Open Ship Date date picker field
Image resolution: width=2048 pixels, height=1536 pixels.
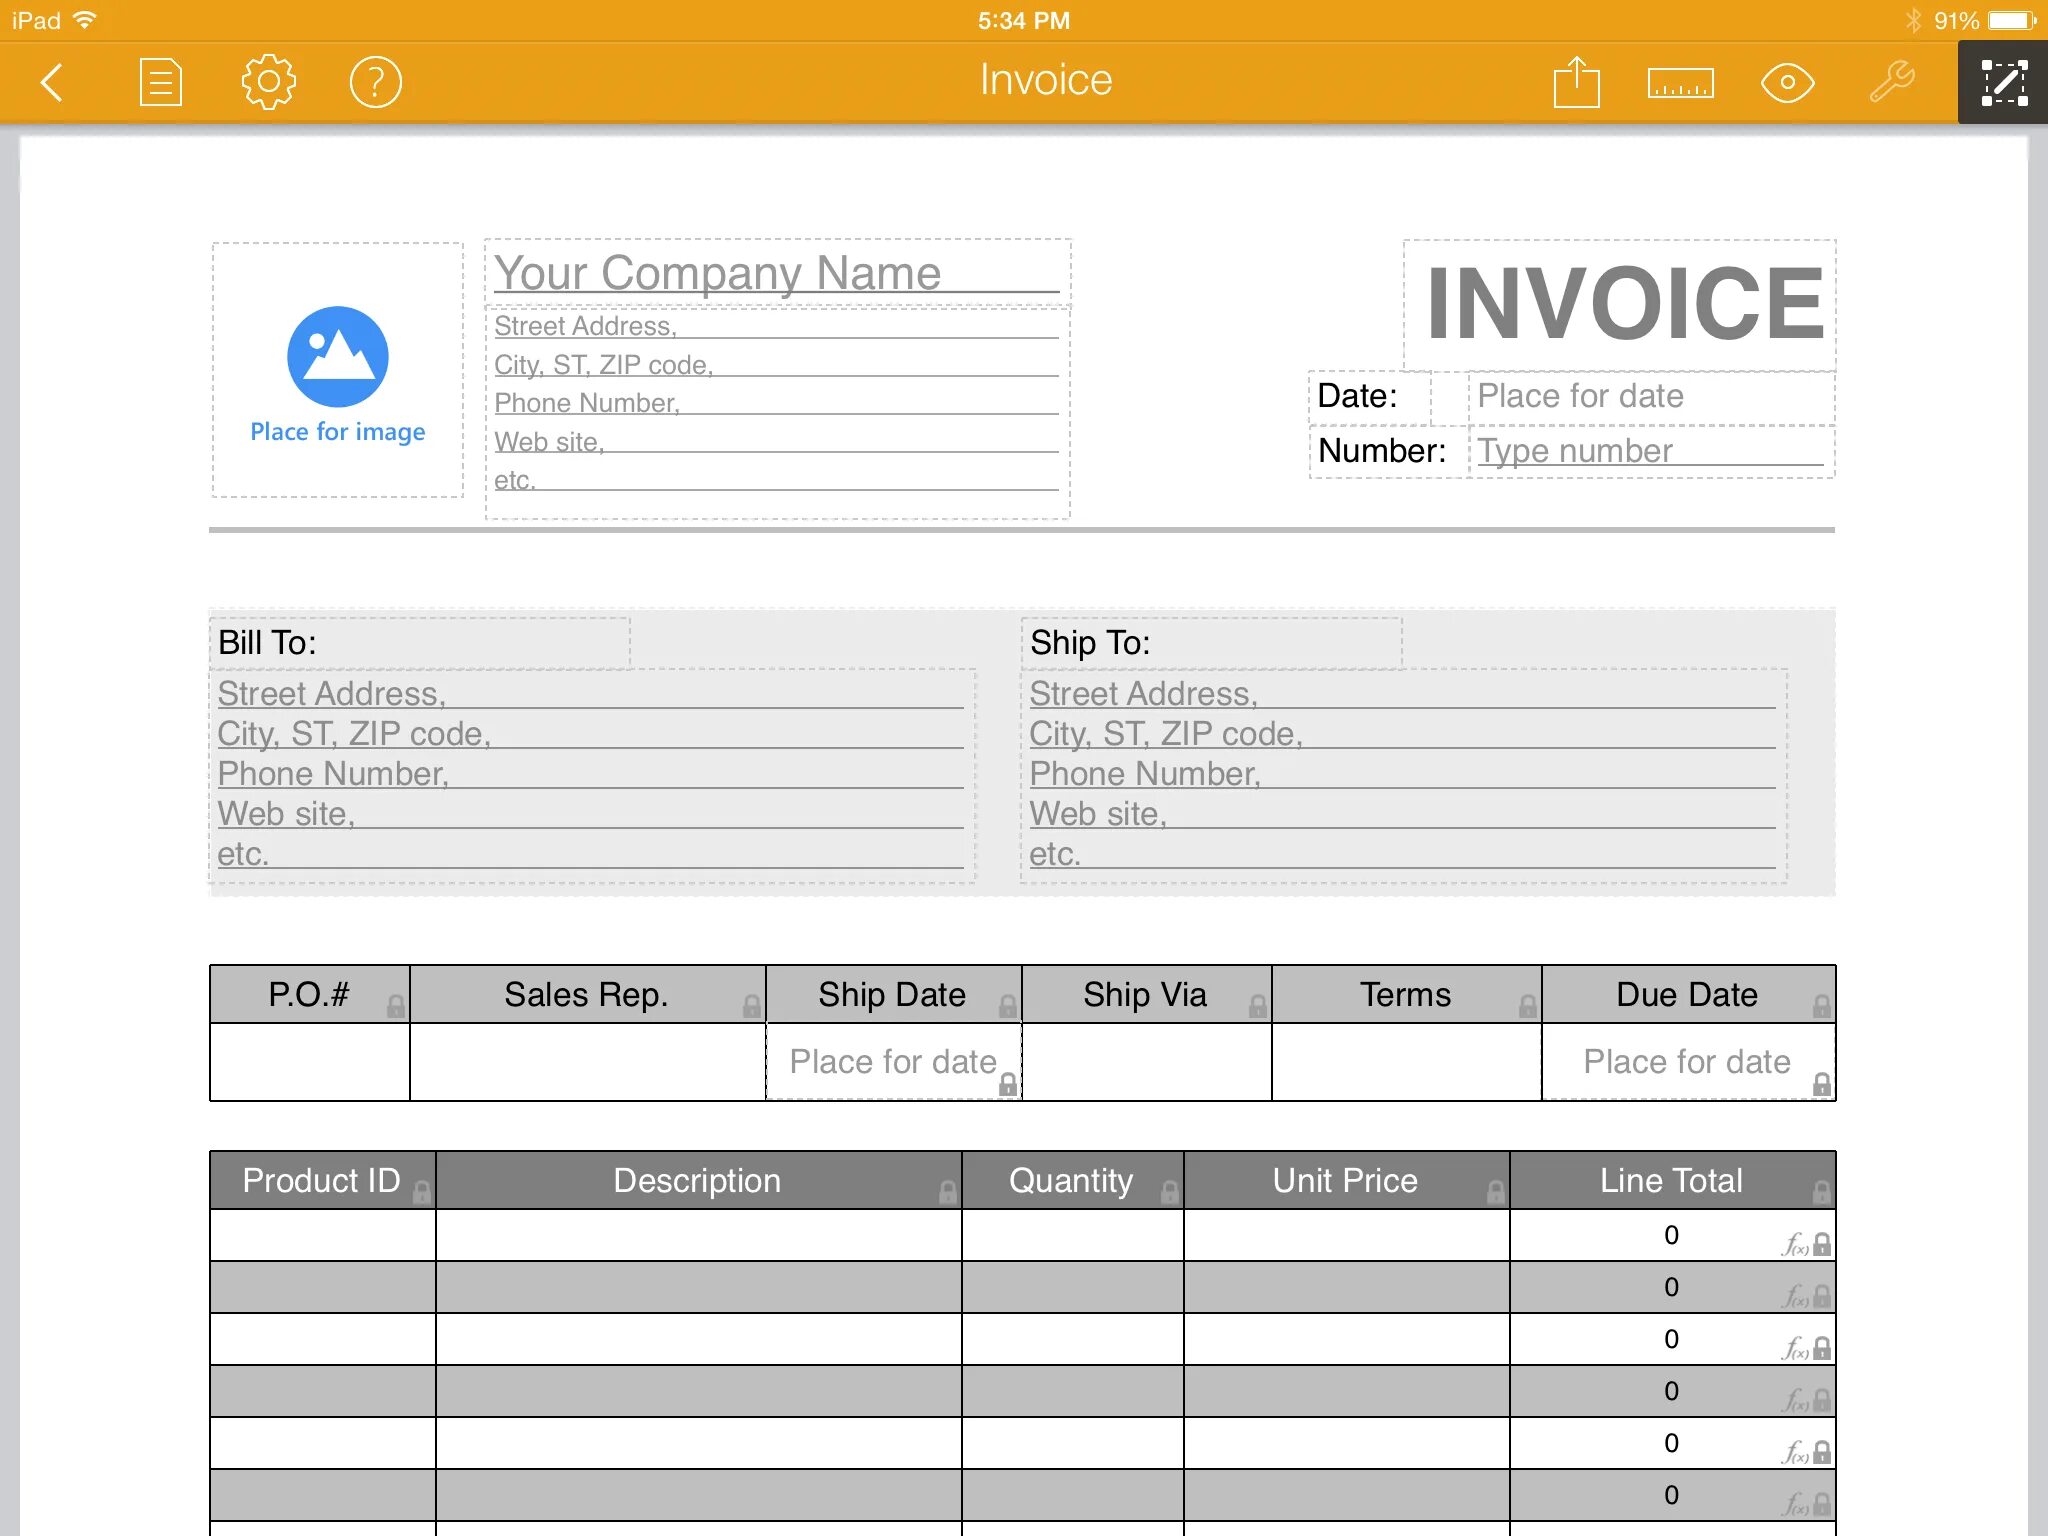pyautogui.click(x=892, y=1062)
